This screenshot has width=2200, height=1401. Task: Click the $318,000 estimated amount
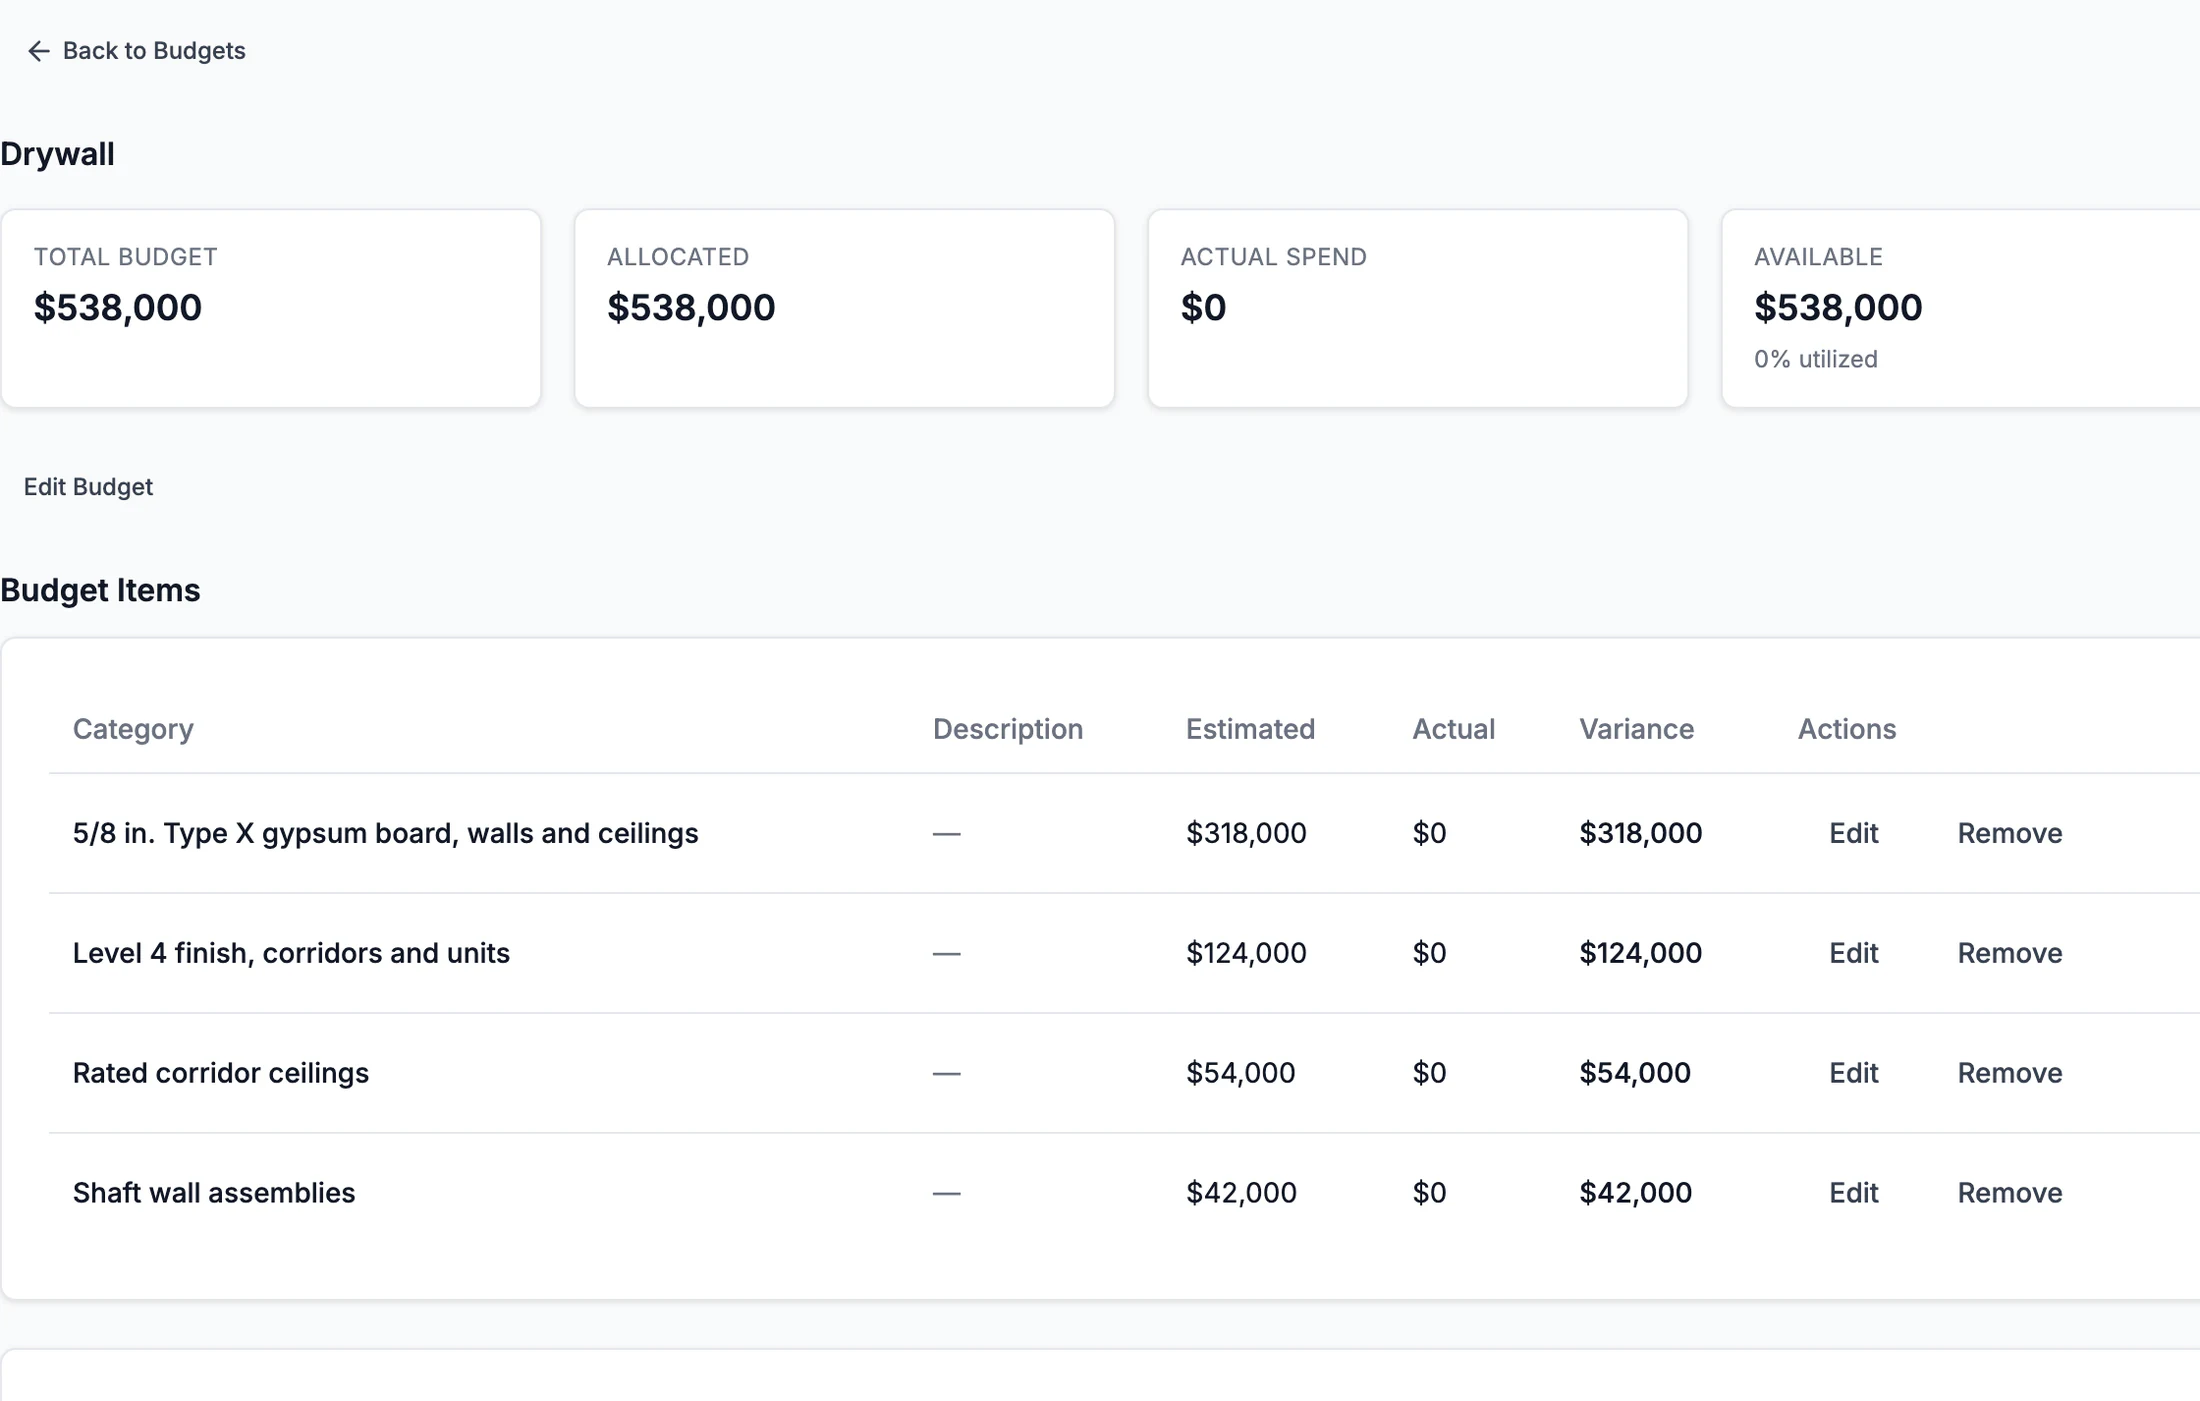point(1246,833)
